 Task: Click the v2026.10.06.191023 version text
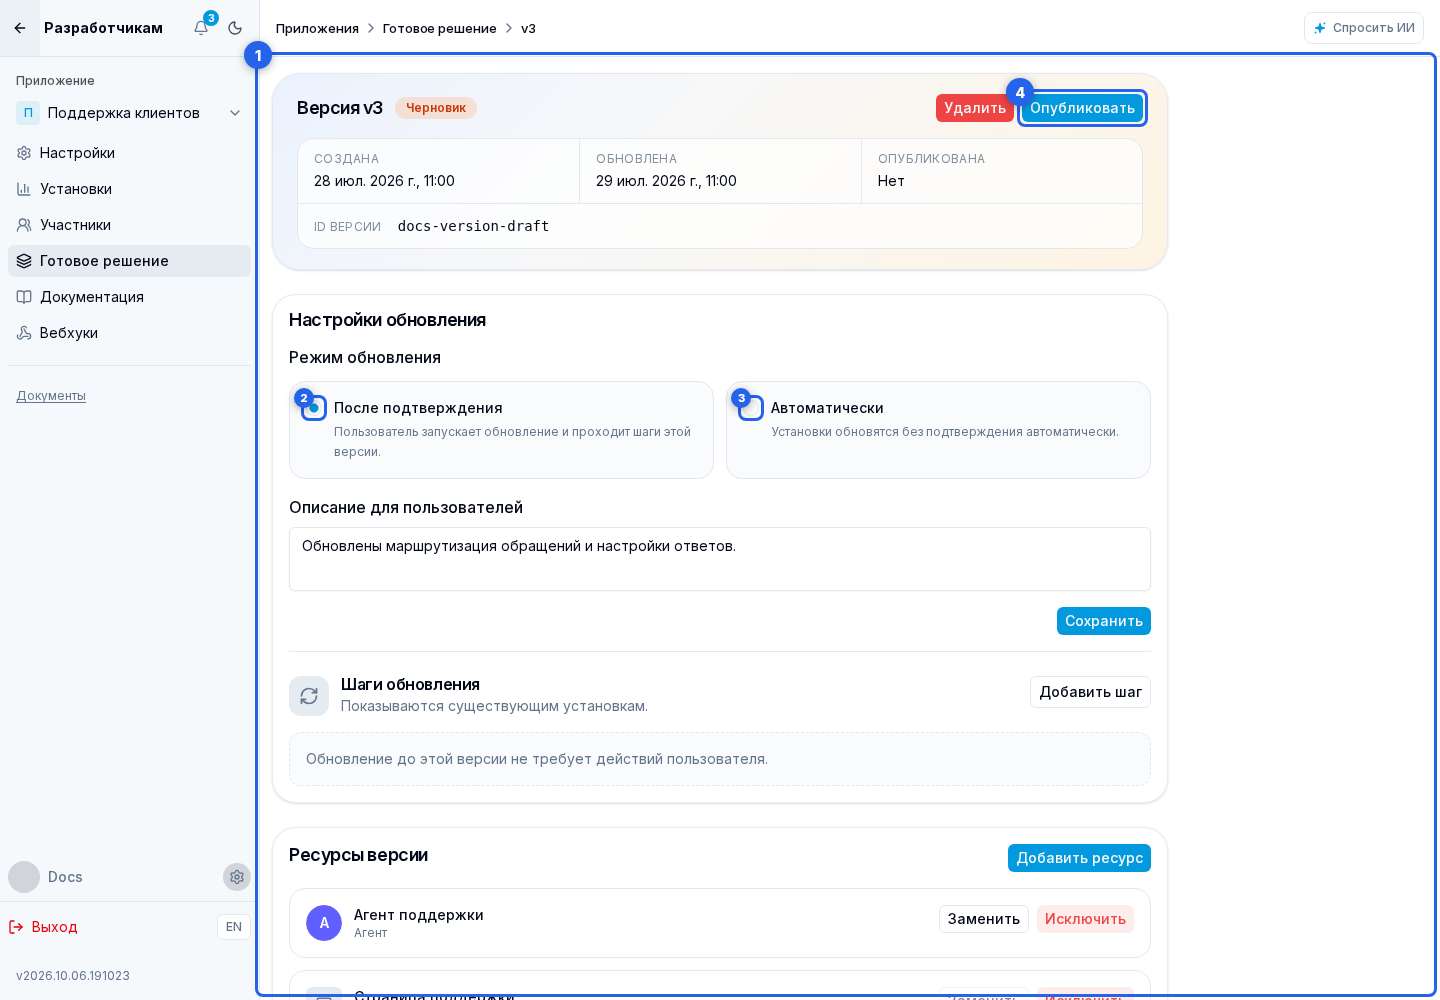(x=73, y=976)
